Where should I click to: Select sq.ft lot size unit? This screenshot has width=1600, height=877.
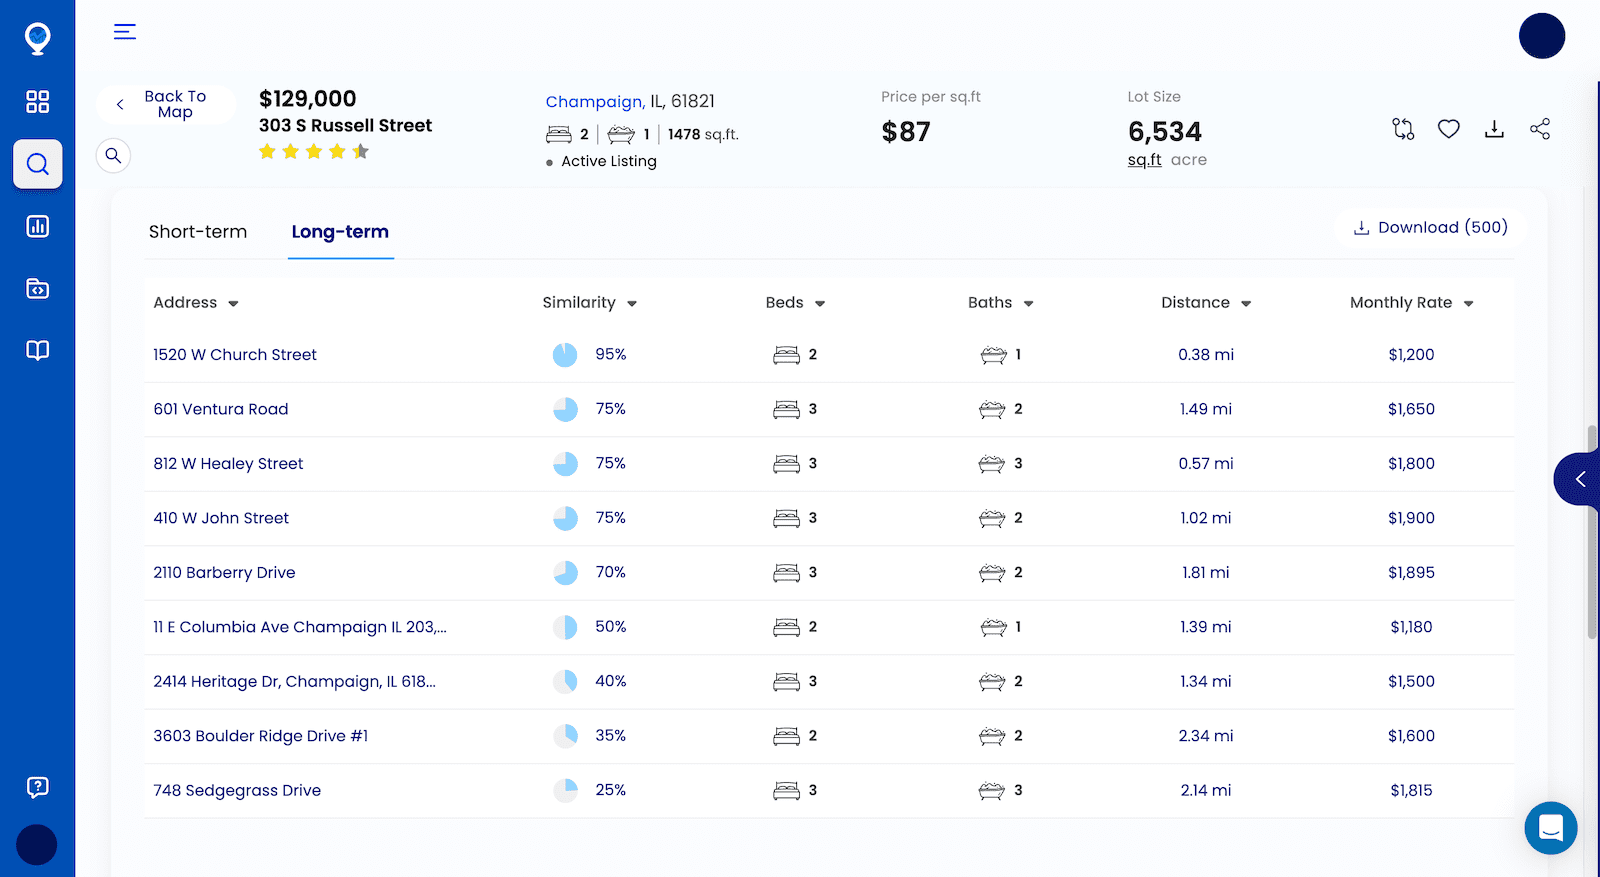1144,160
